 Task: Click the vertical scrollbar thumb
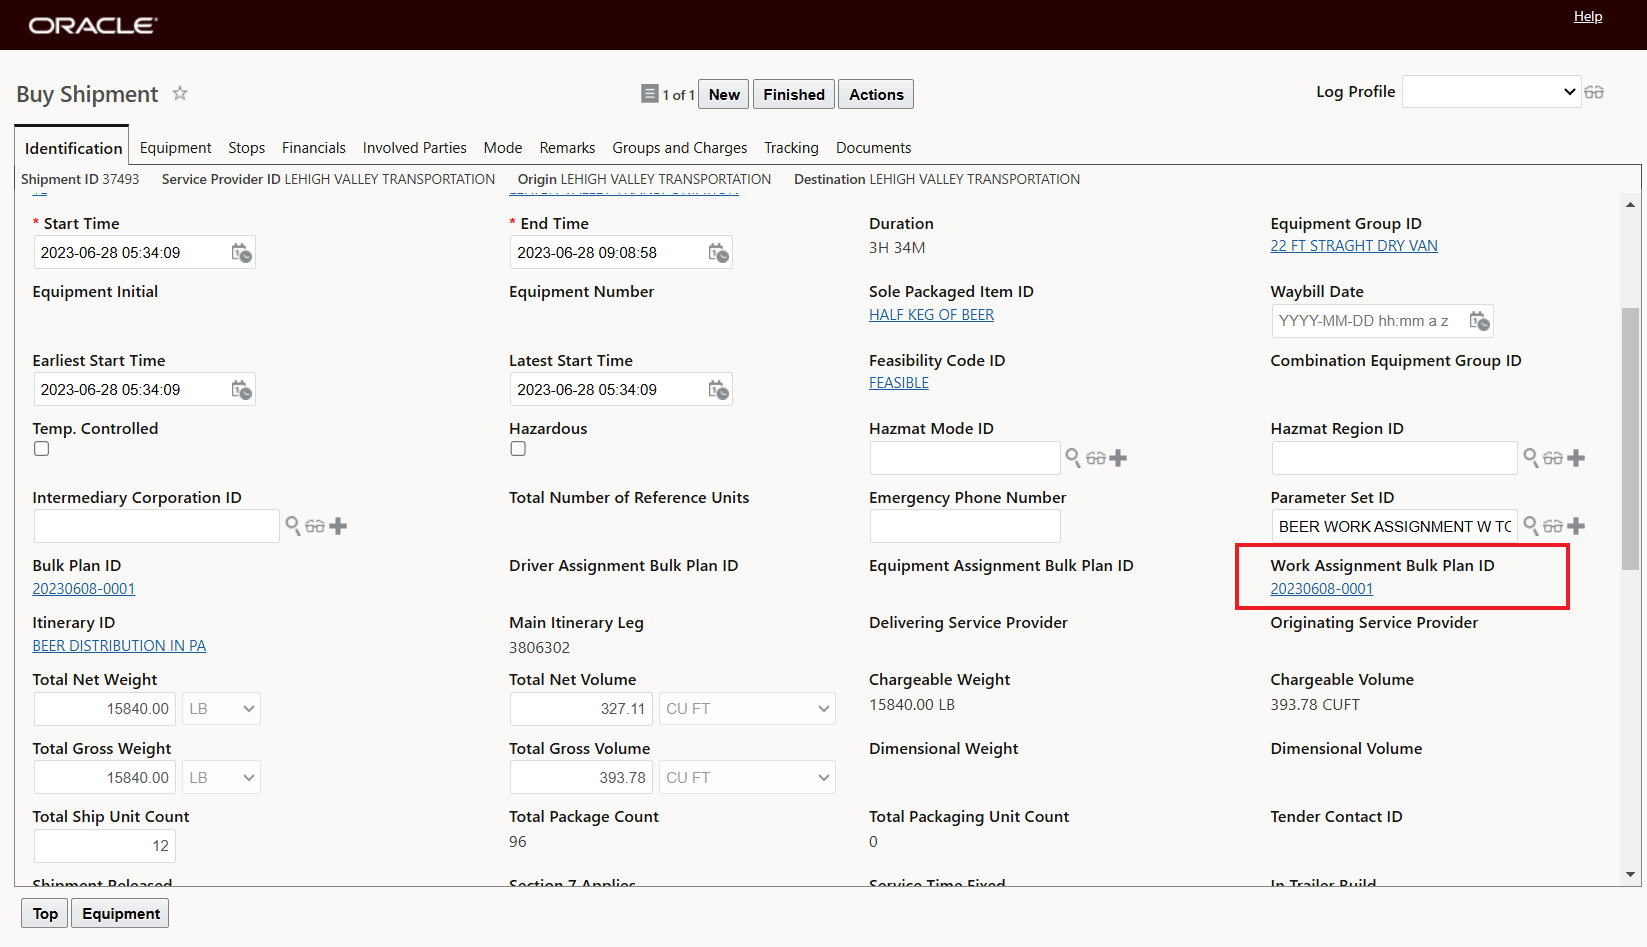coord(1630,438)
